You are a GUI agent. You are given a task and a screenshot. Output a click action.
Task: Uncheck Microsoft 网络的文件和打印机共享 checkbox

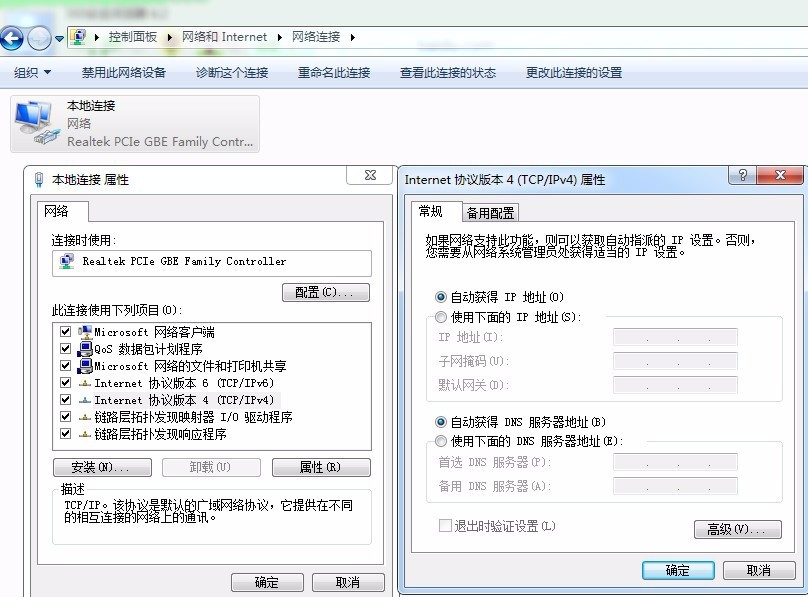pyautogui.click(x=65, y=366)
